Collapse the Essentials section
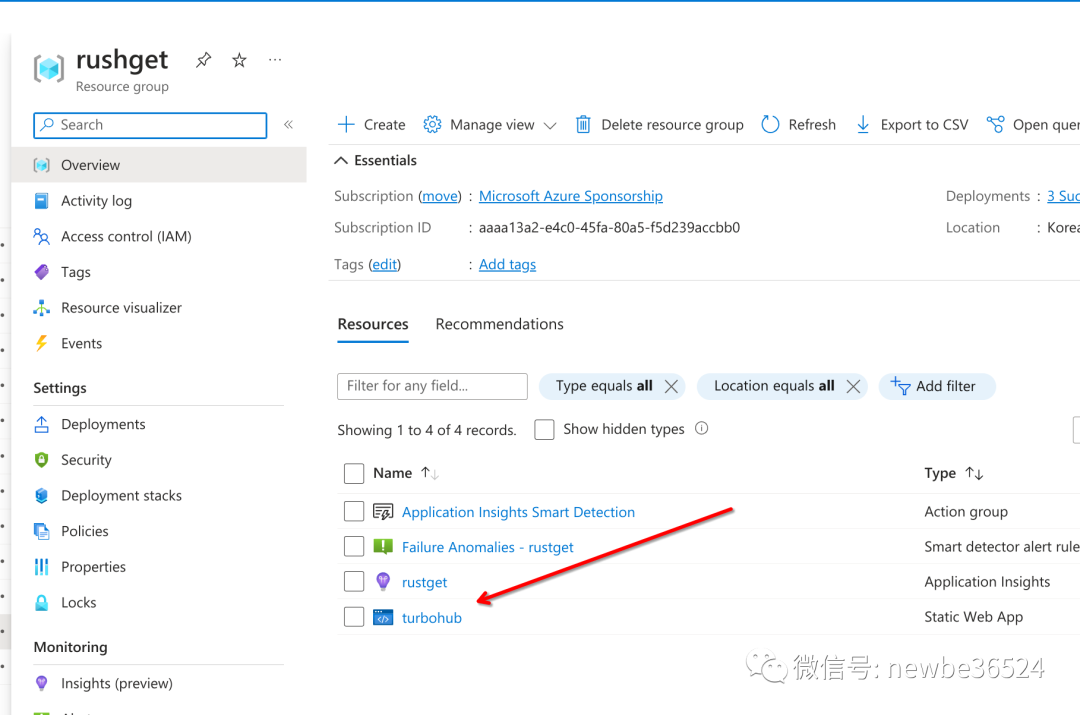This screenshot has height=715, width=1080. 341,160
